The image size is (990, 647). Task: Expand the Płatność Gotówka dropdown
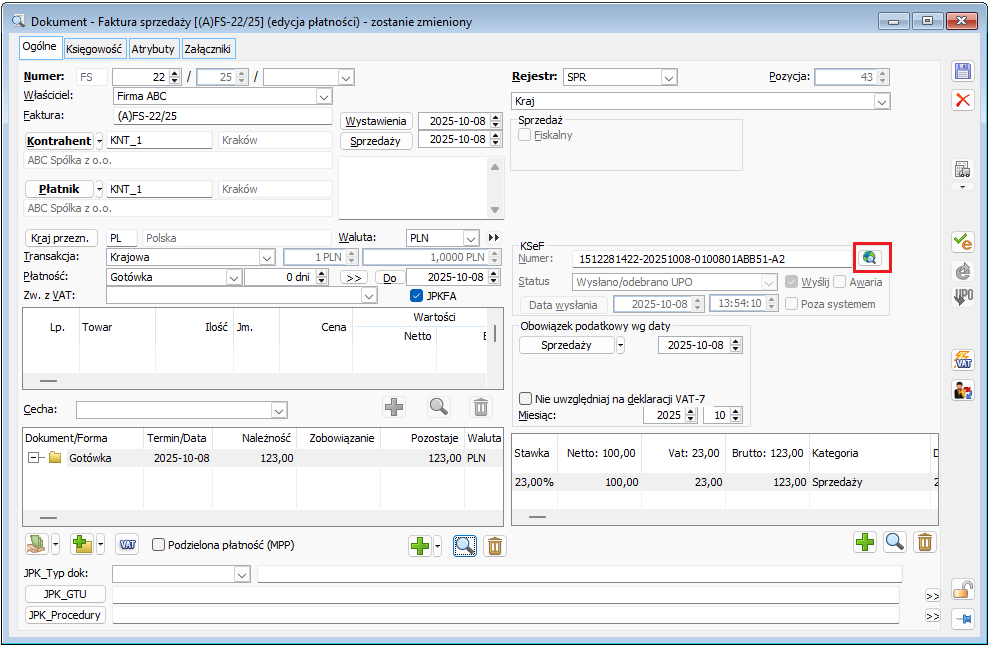click(234, 277)
